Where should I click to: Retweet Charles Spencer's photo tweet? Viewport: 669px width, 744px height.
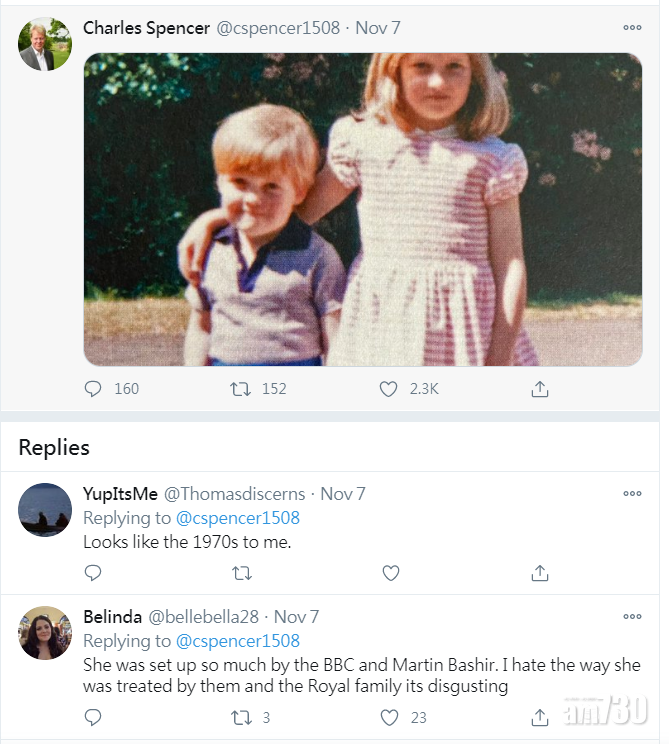tap(240, 389)
